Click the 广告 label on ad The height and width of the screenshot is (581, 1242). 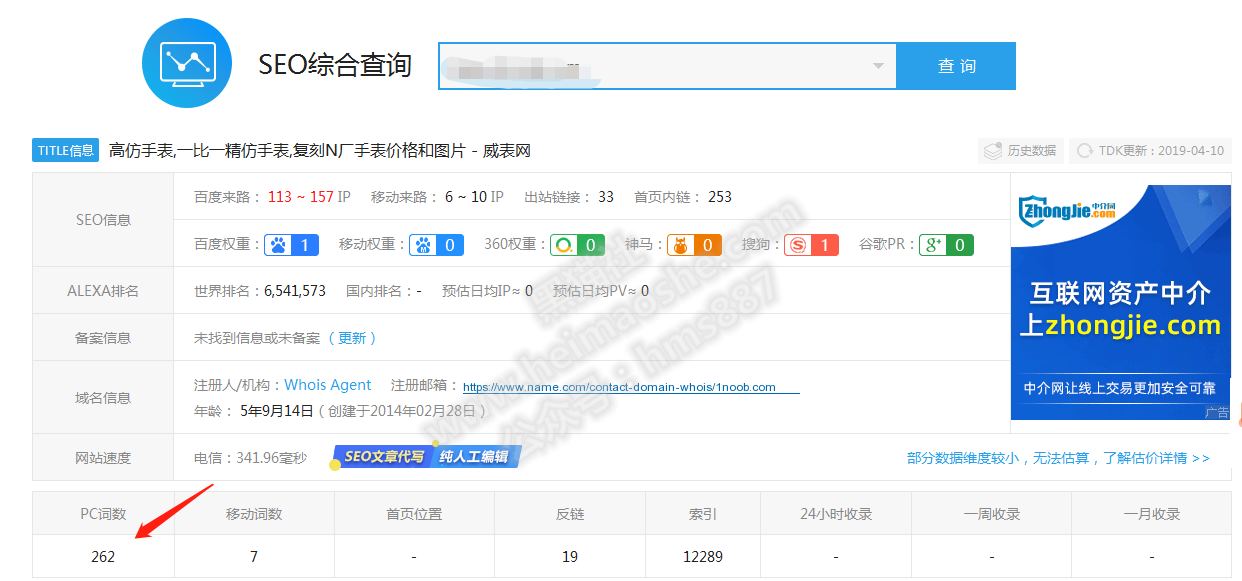(1217, 412)
